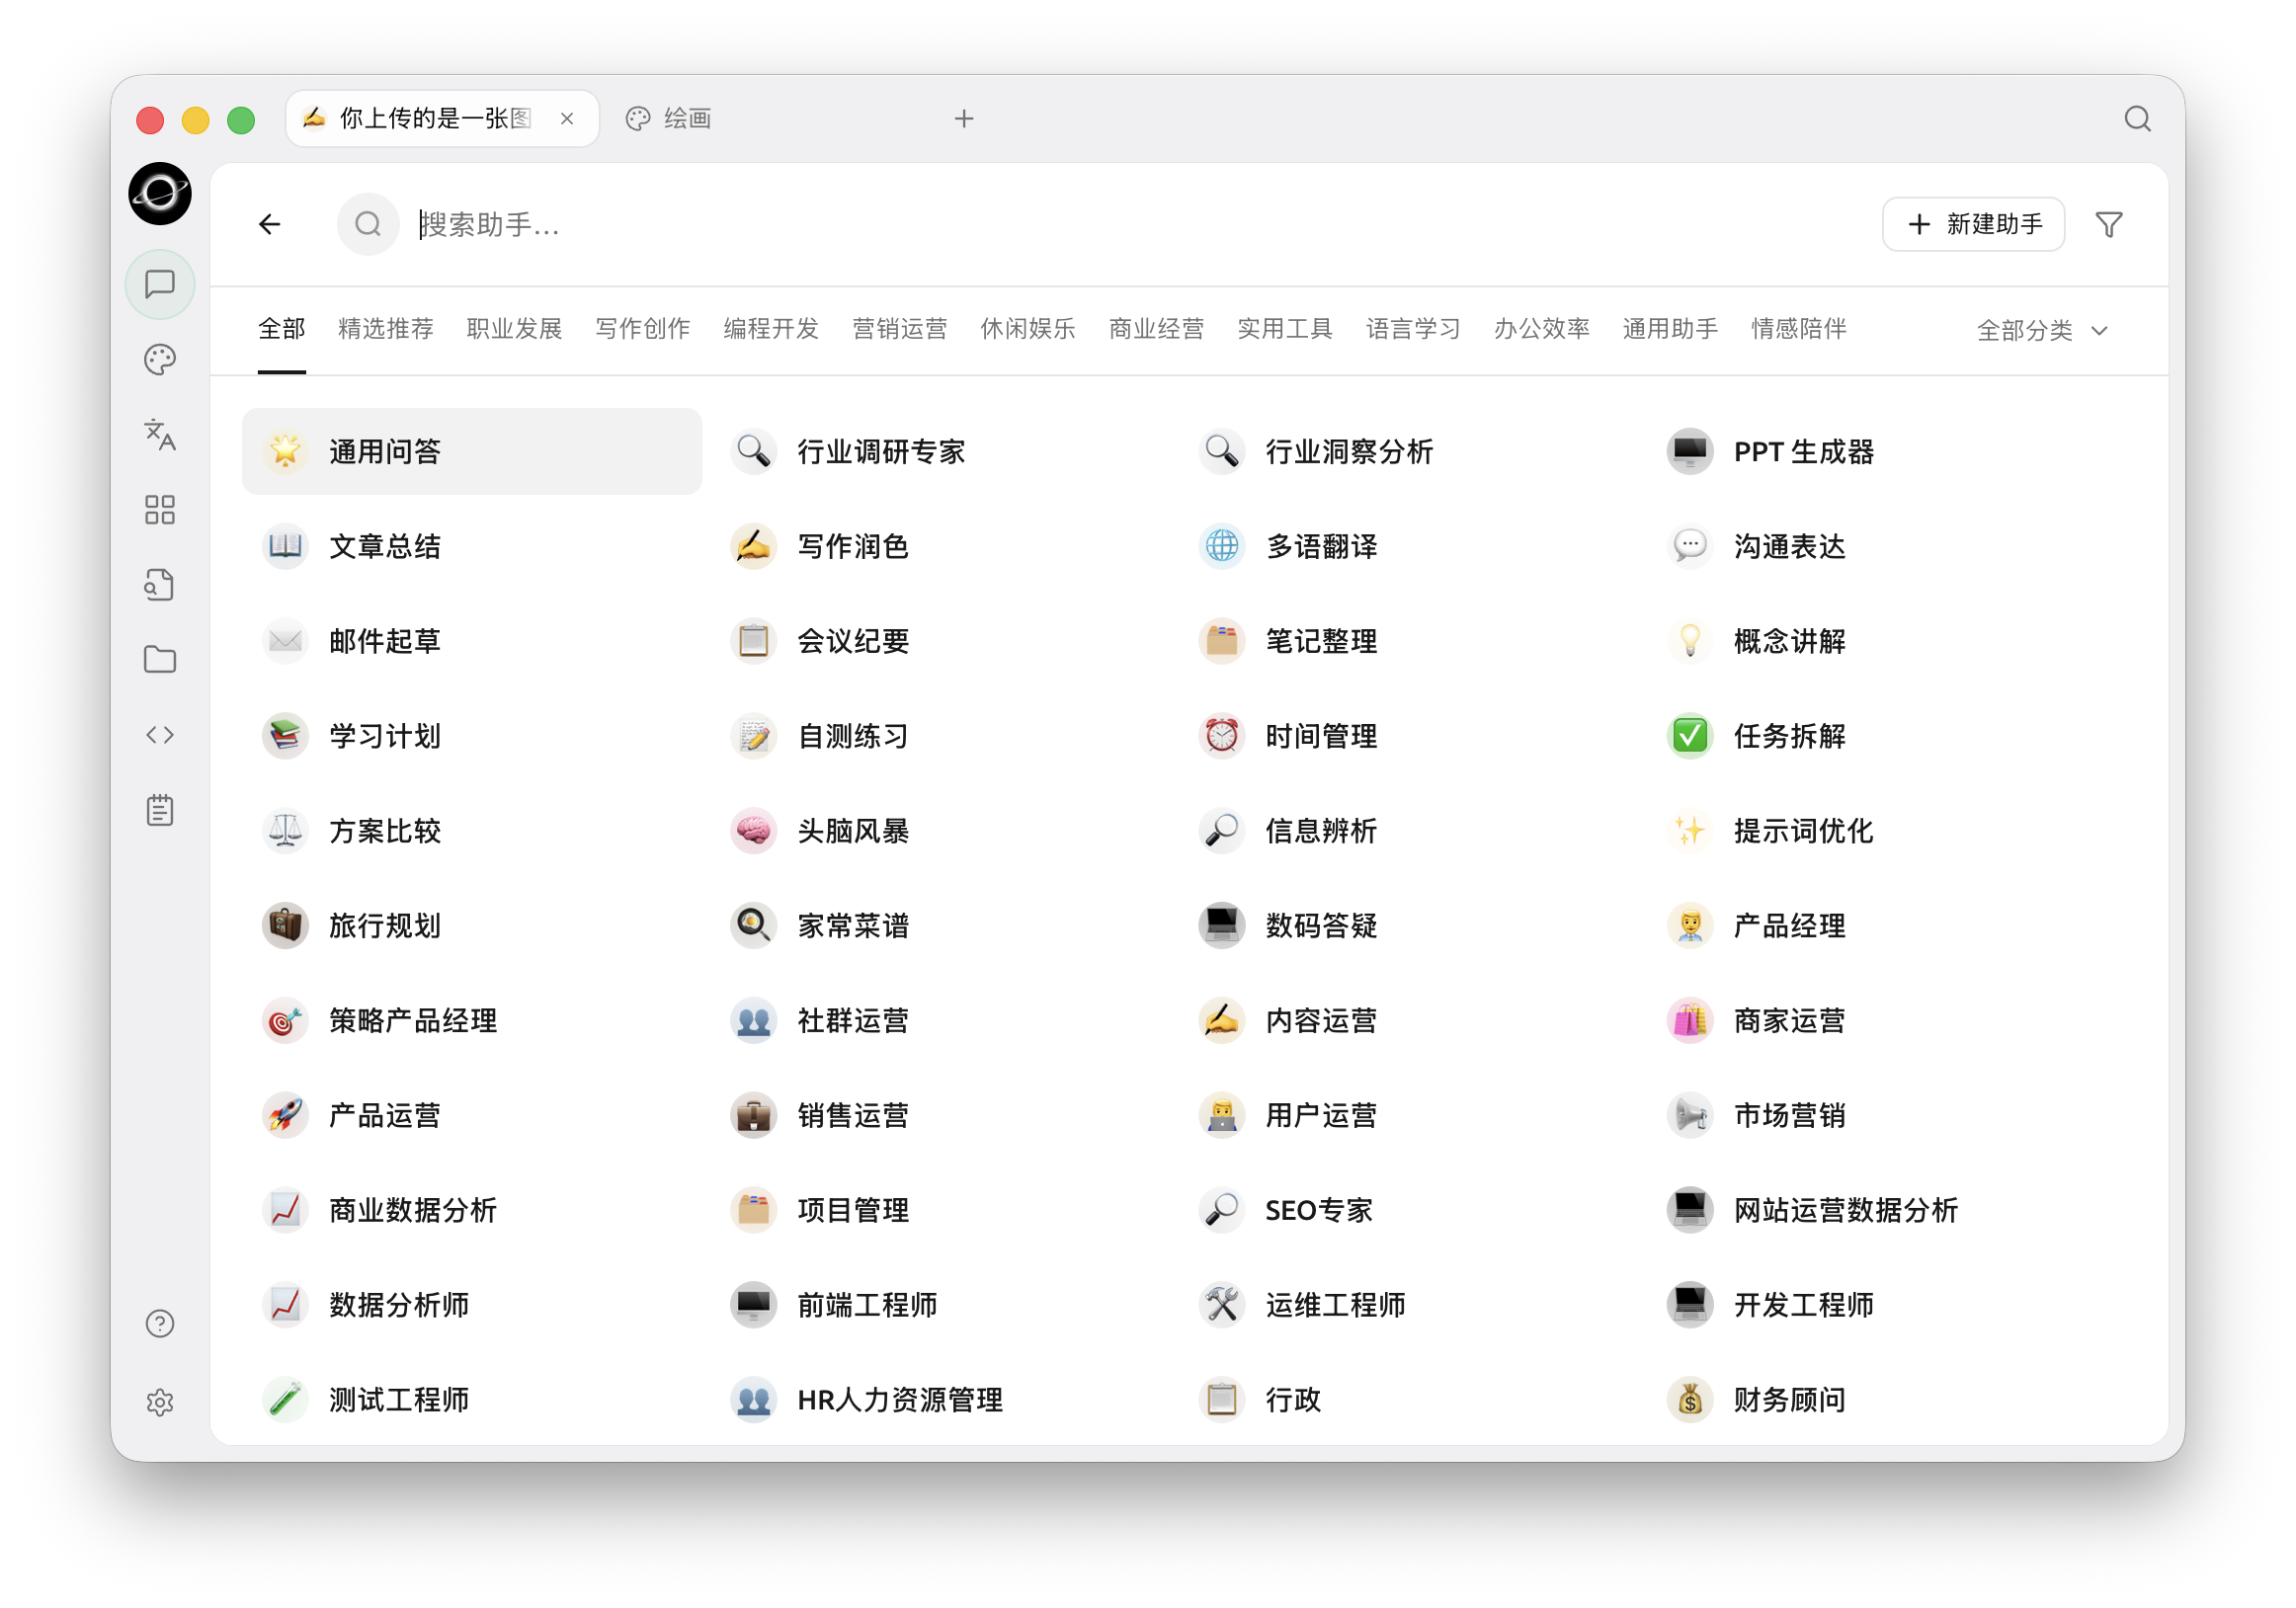Open the translate icon in sidebar
The image size is (2296, 1608).
(x=160, y=435)
